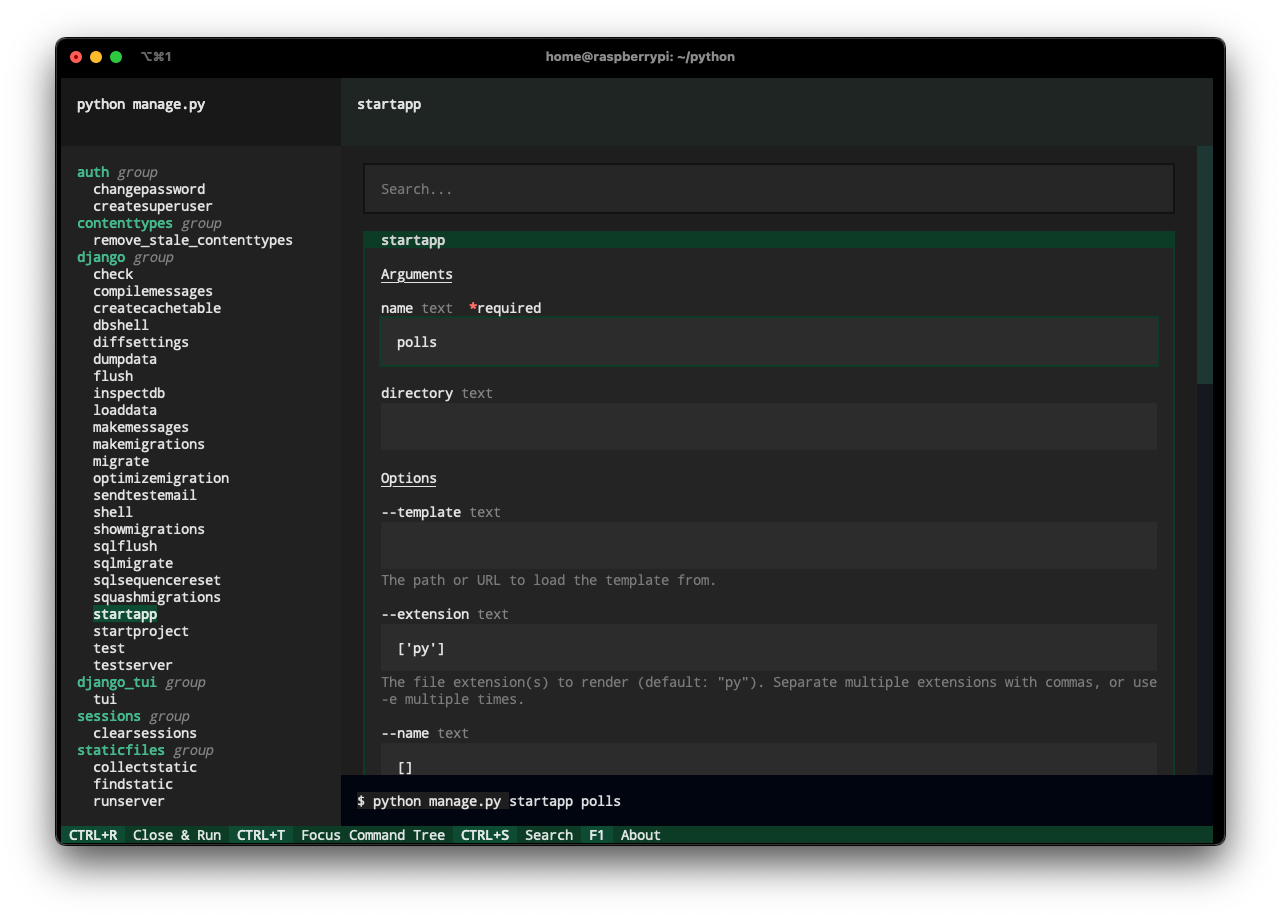
Task: Open the dbshell command
Action: [x=121, y=325]
